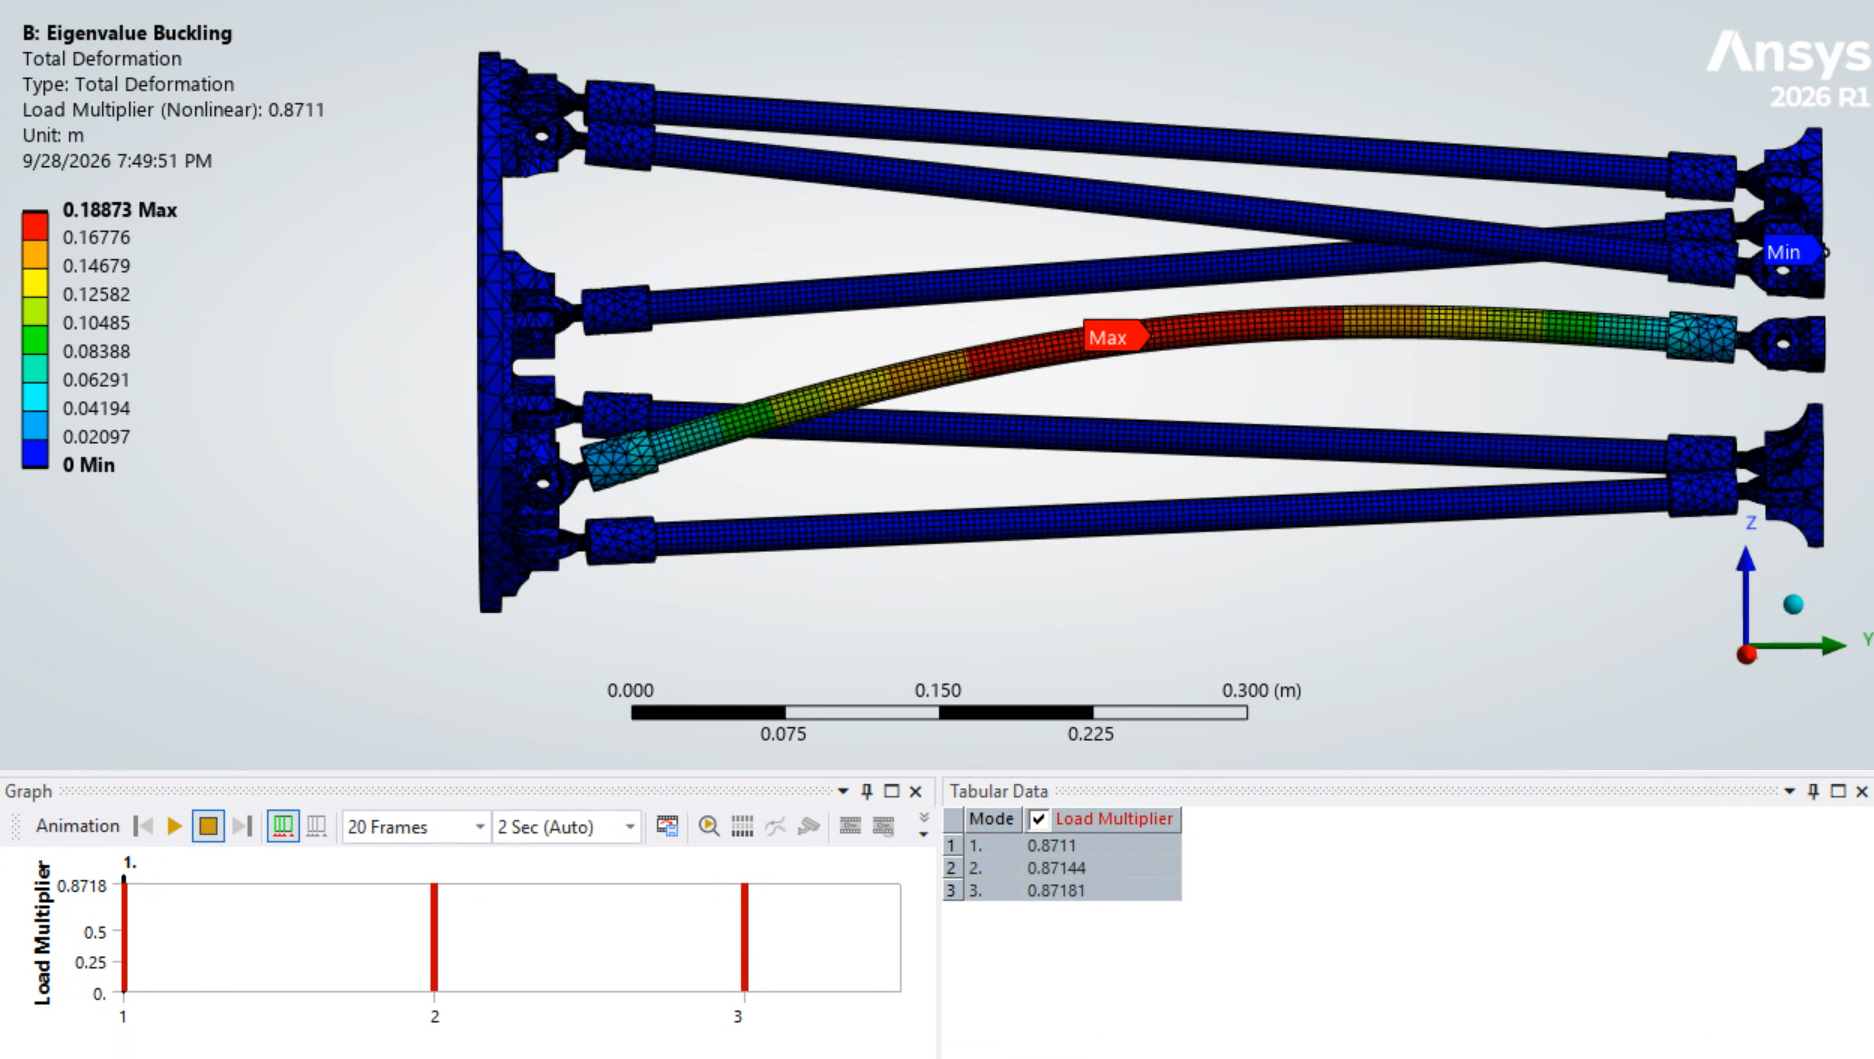The height and width of the screenshot is (1059, 1874).
Task: Click the Zoom to Fit animation icon
Action: 709,826
